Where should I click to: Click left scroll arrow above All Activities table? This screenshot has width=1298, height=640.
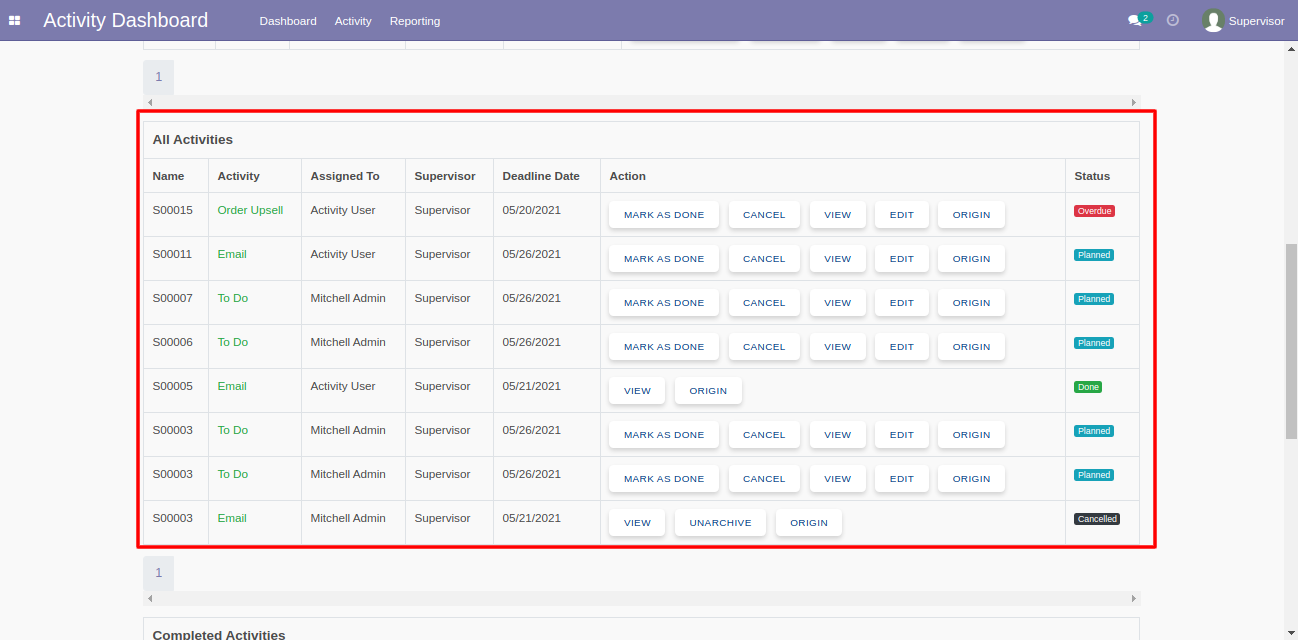150,102
